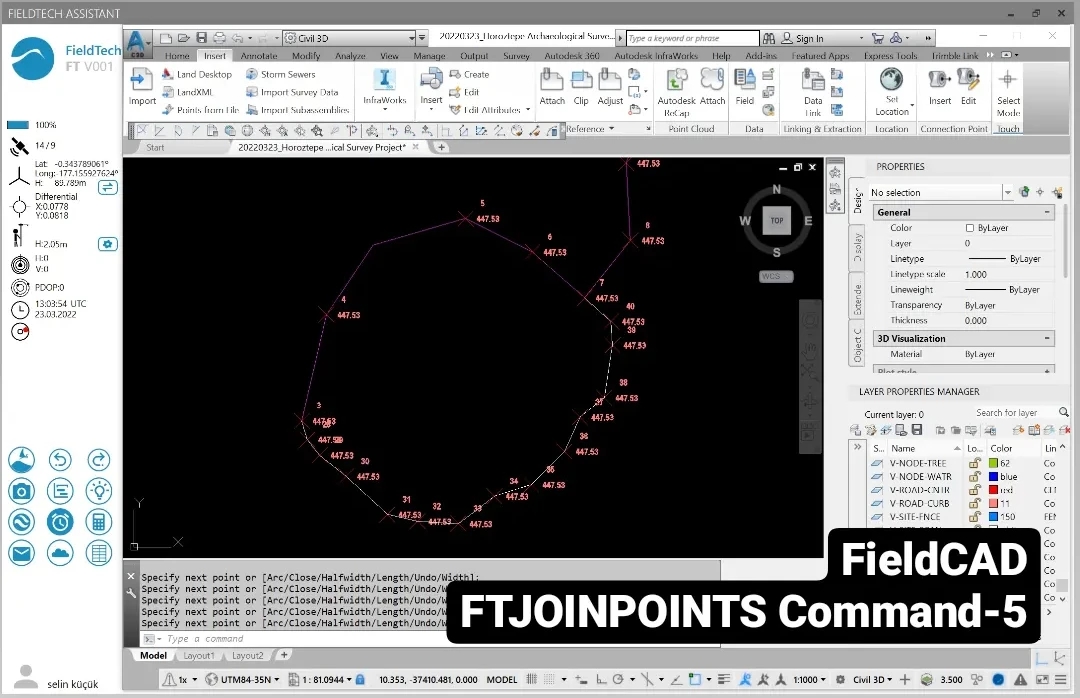Switch to the Start document tab
Screen dimensions: 1080x698
click(155, 147)
